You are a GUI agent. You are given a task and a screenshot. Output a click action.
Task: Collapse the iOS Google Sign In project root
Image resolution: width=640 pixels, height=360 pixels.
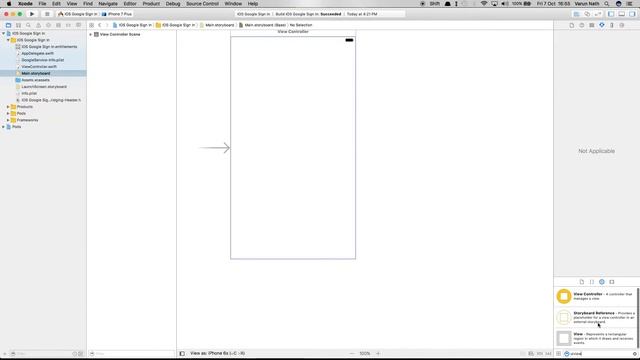[x=4, y=33]
